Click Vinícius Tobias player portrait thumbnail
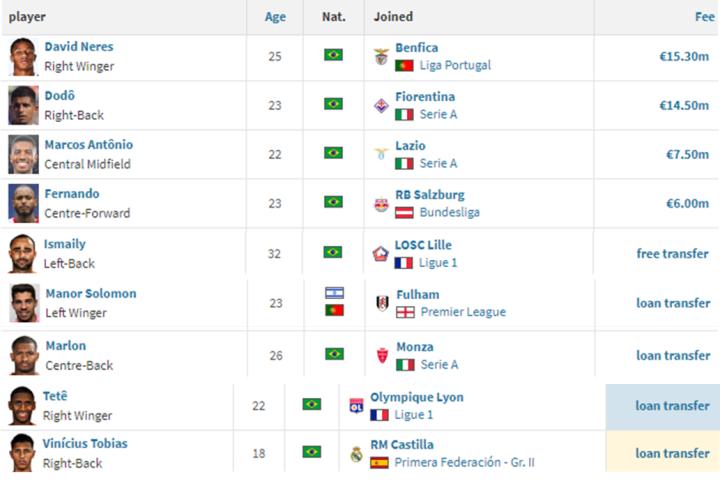Image resolution: width=720 pixels, height=483 pixels. pos(23,452)
